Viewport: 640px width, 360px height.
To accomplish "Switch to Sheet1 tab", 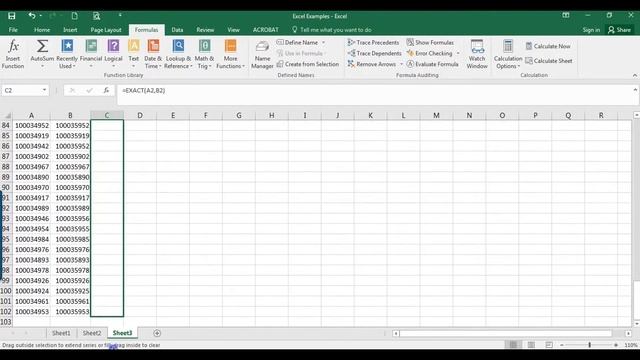I will pyautogui.click(x=61, y=333).
